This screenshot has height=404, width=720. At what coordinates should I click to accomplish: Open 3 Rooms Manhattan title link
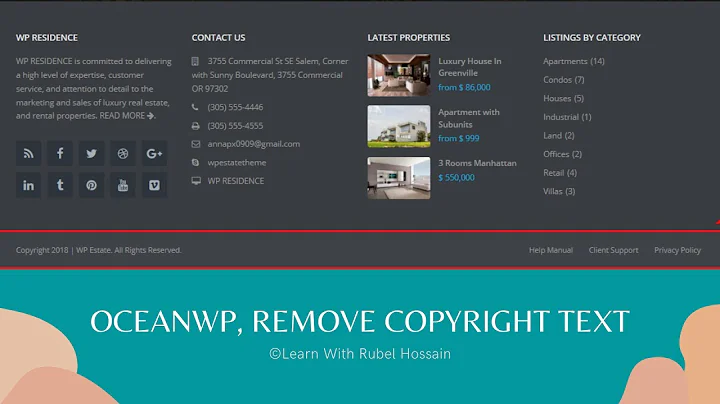coord(477,163)
